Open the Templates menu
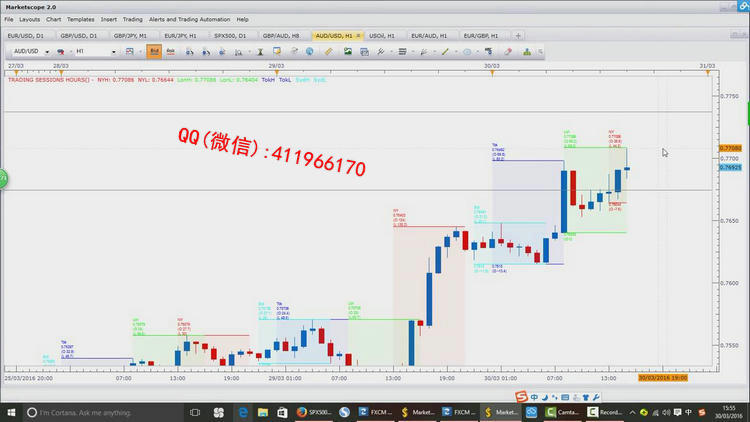This screenshot has width=750, height=422. (80, 20)
